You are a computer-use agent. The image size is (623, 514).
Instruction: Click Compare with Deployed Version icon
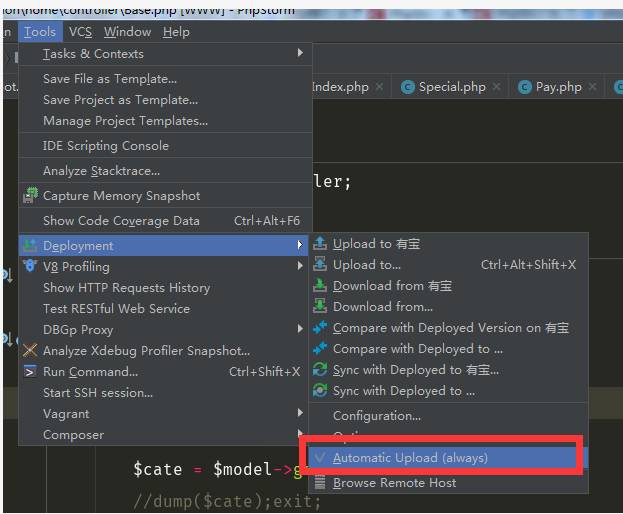320,327
